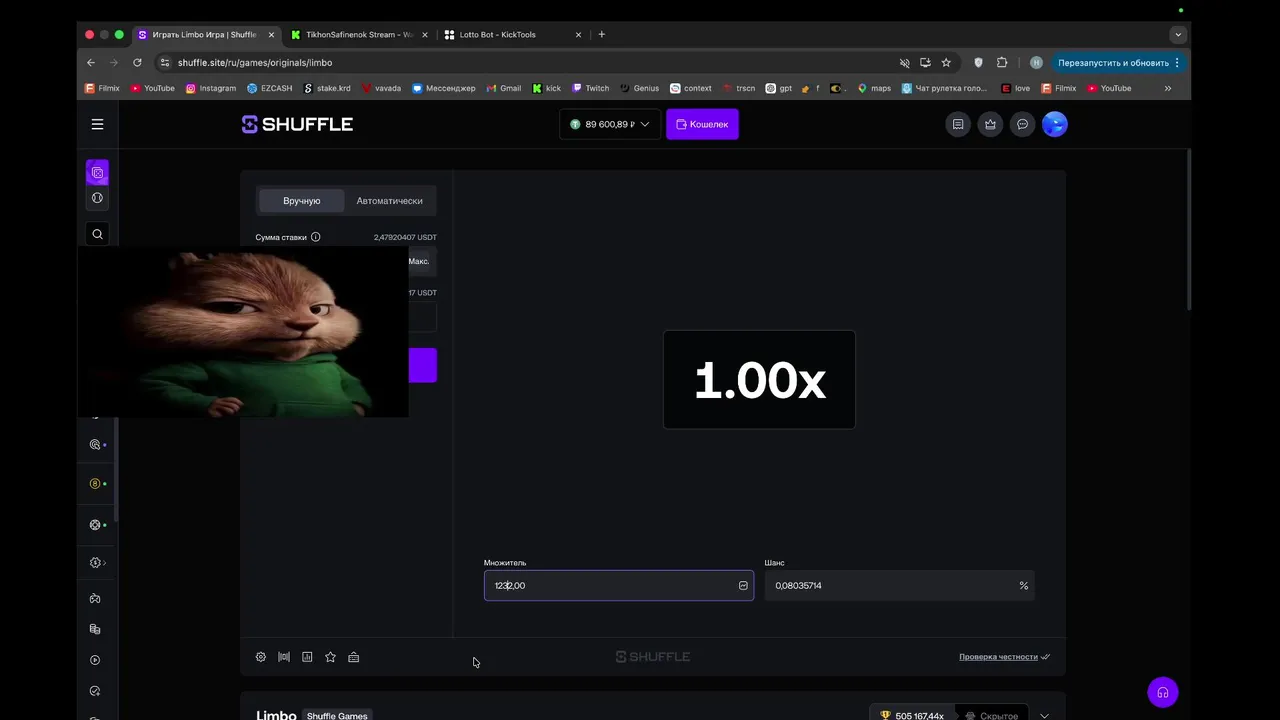This screenshot has width=1280, height=720.
Task: Click the chipmunk video overlay
Action: click(x=243, y=333)
